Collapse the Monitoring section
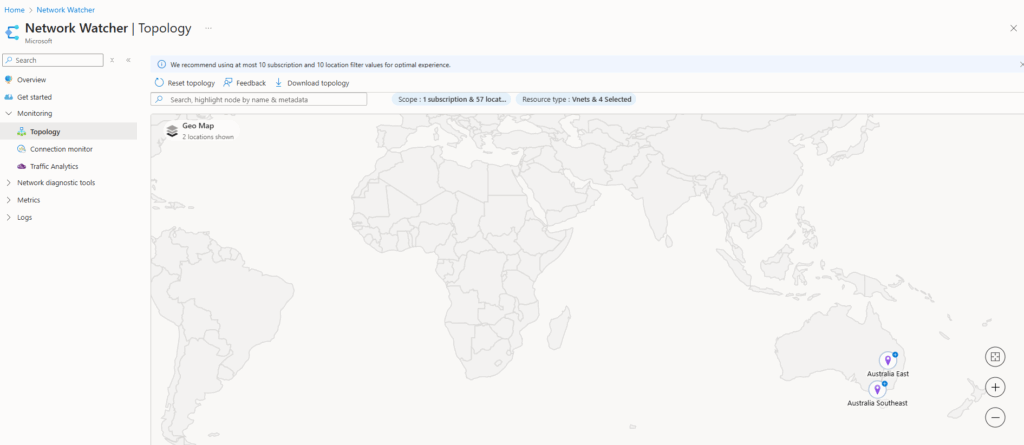 [8, 114]
